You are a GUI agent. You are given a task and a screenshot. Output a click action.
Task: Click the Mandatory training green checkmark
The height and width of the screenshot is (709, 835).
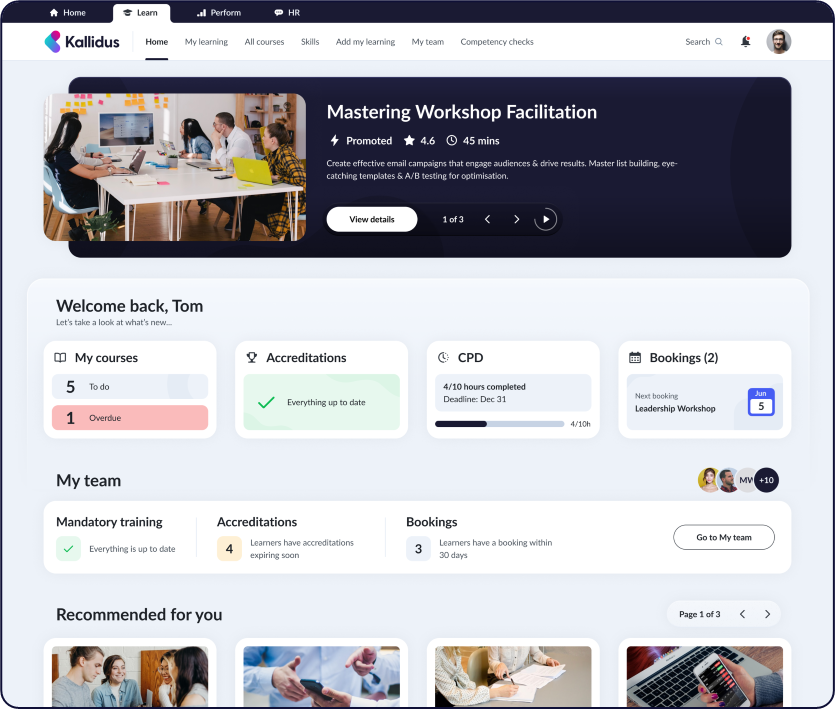[68, 549]
